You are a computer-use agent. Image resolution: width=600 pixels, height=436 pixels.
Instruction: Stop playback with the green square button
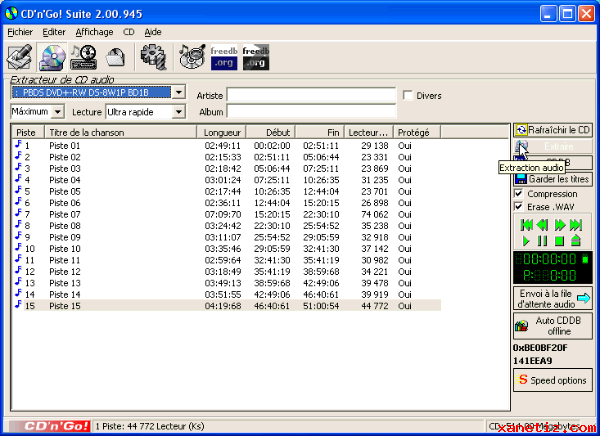click(x=559, y=241)
